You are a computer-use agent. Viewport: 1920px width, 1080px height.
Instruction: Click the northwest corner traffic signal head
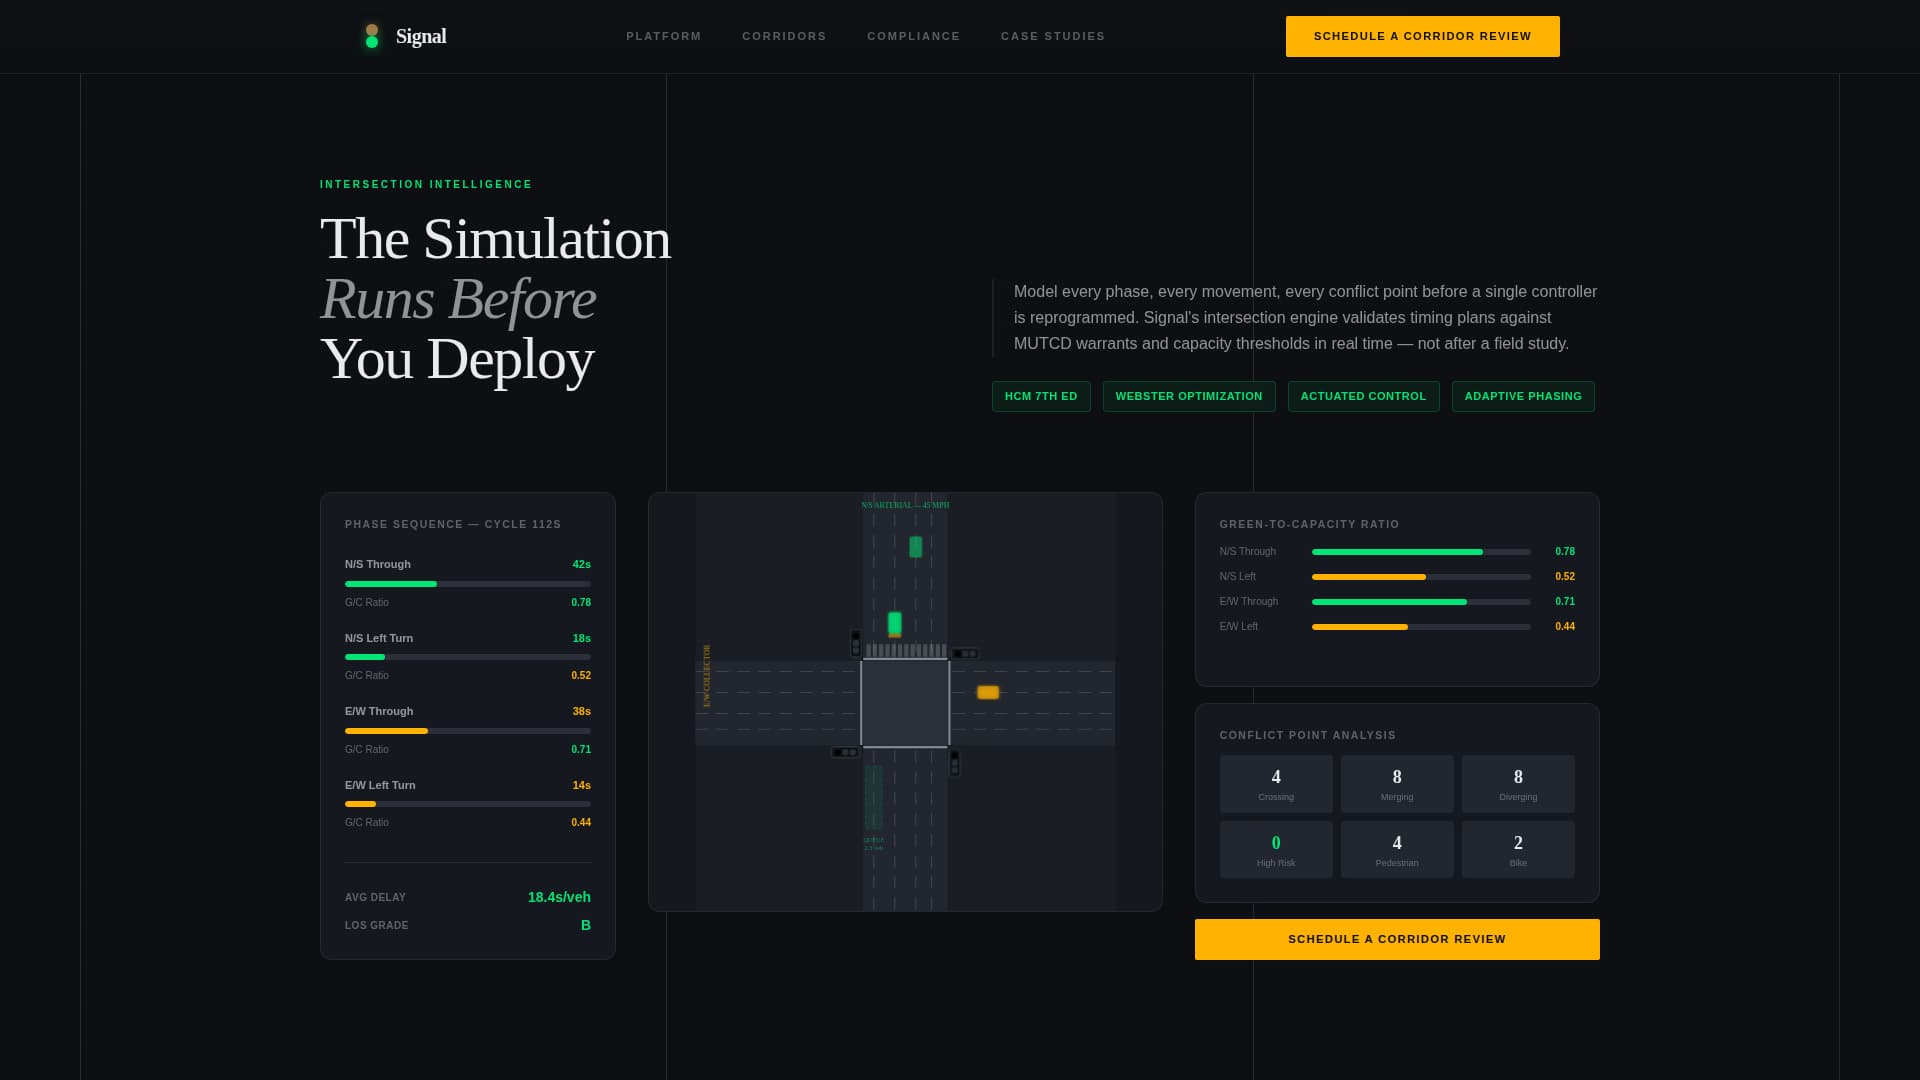856,642
